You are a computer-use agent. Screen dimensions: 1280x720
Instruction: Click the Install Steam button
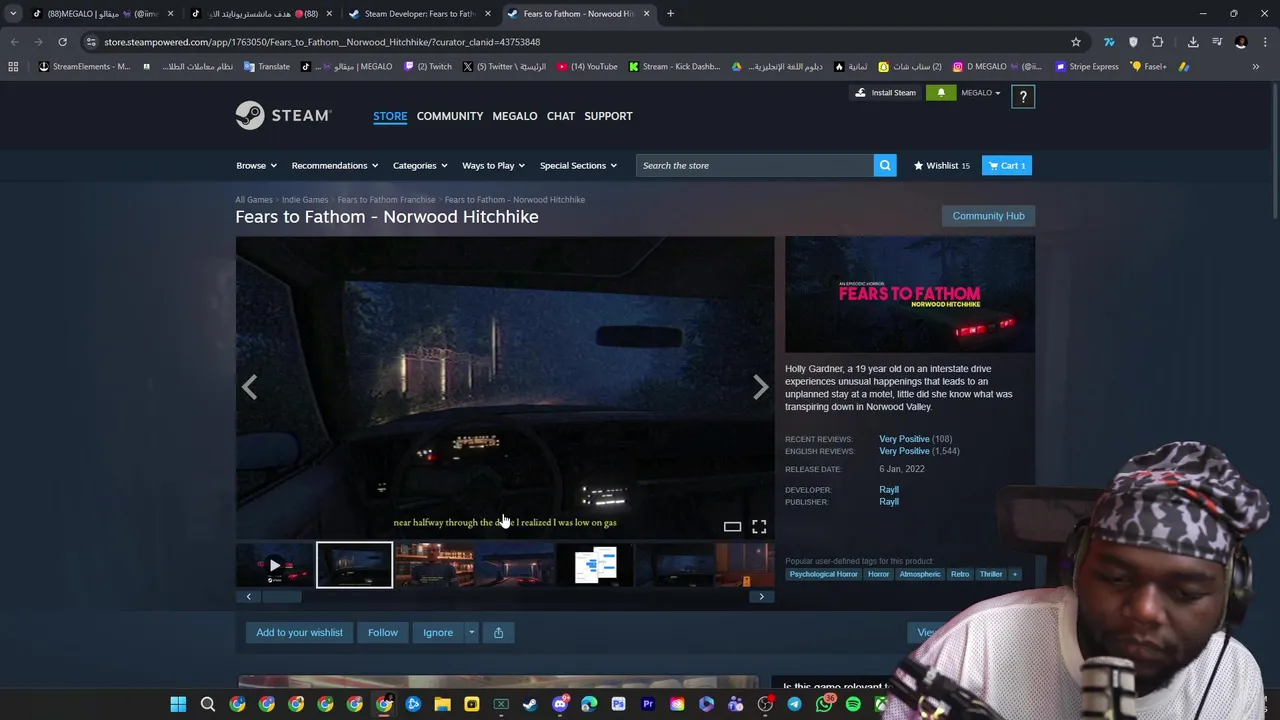tap(885, 93)
